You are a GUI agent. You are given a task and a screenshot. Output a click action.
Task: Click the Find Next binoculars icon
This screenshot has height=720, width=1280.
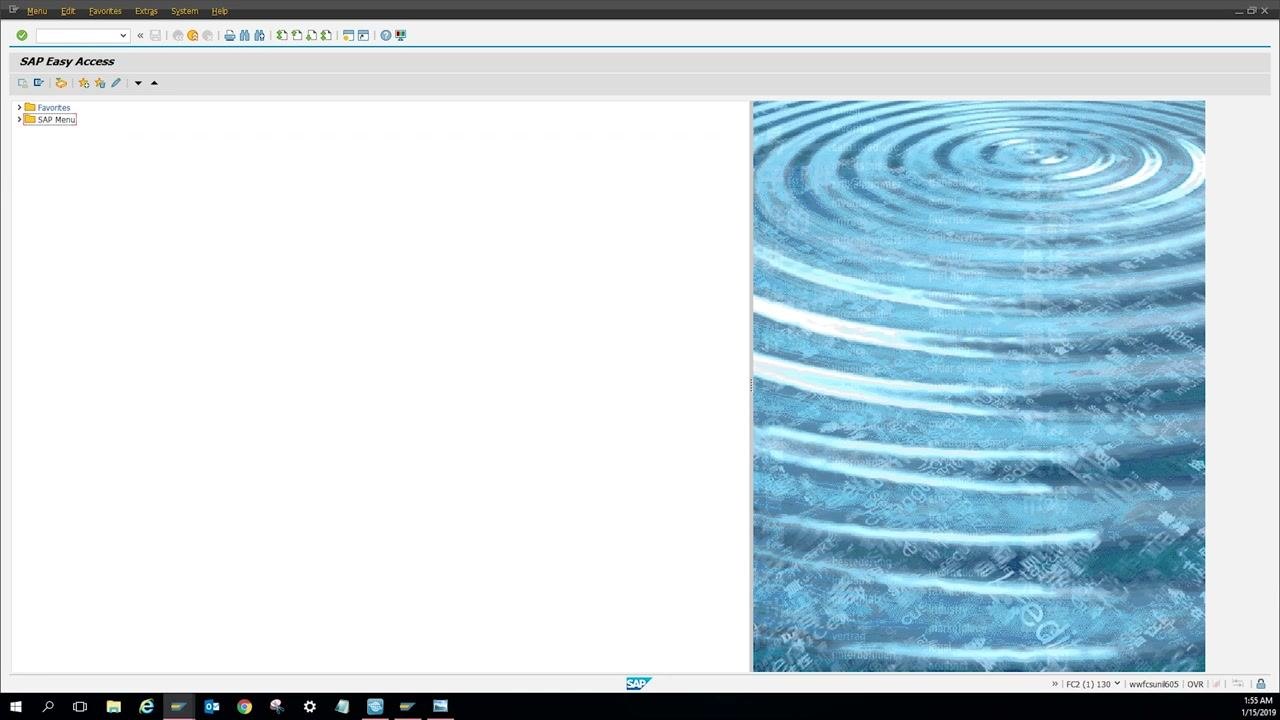[x=259, y=35]
